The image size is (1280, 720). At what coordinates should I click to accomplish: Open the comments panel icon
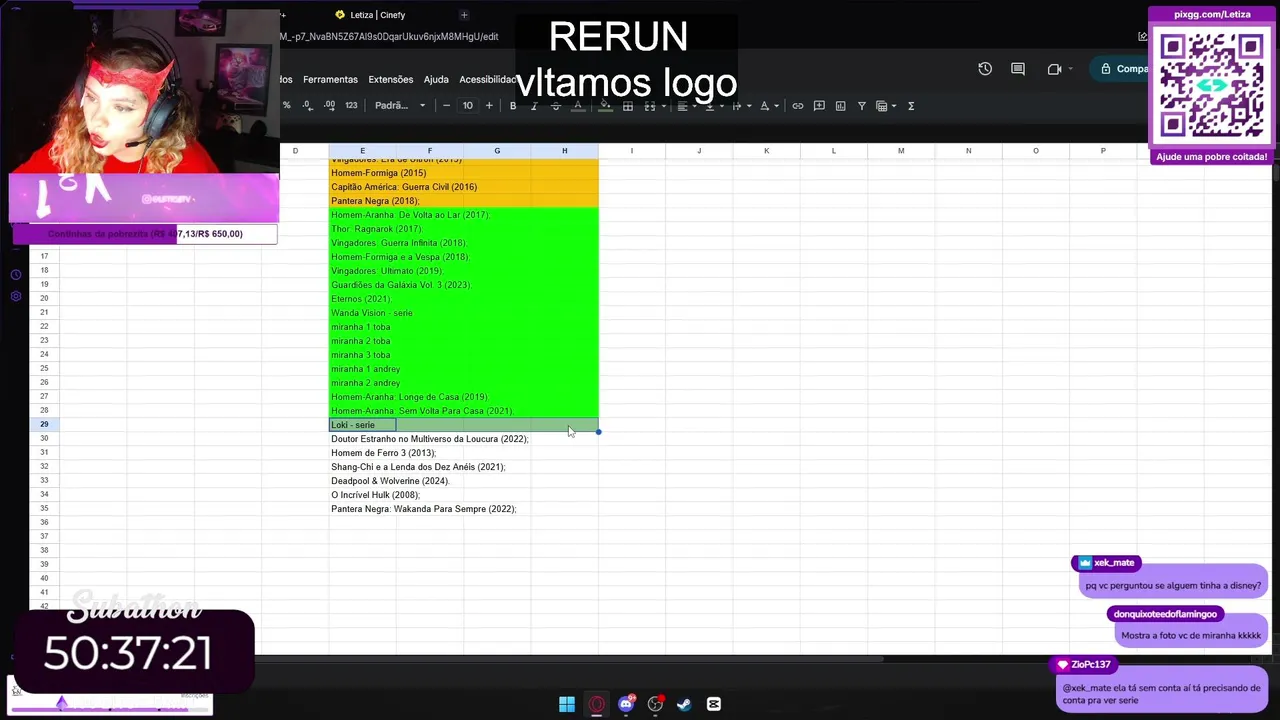tap(1018, 69)
